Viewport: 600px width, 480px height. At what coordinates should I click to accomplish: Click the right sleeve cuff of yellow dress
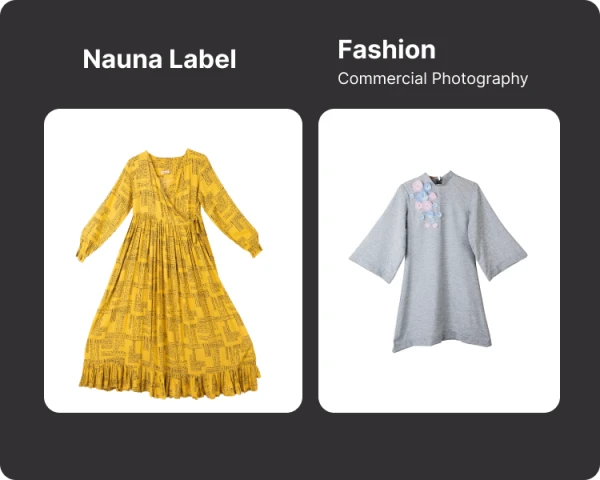click(254, 249)
